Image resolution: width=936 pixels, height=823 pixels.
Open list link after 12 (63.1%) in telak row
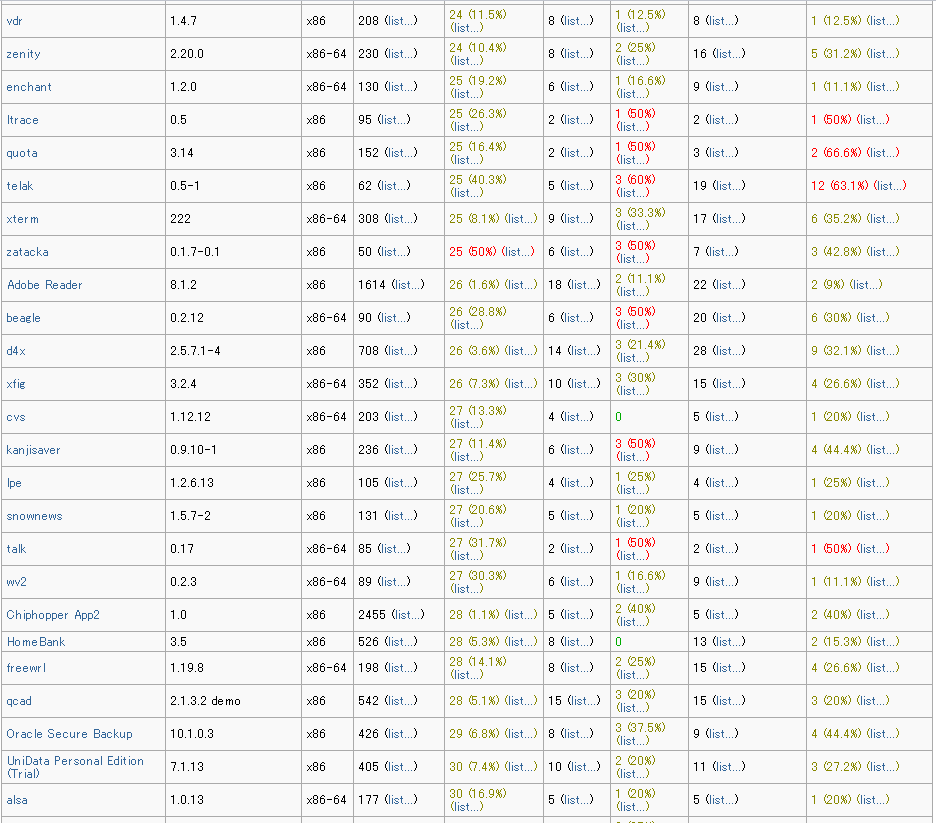[890, 186]
